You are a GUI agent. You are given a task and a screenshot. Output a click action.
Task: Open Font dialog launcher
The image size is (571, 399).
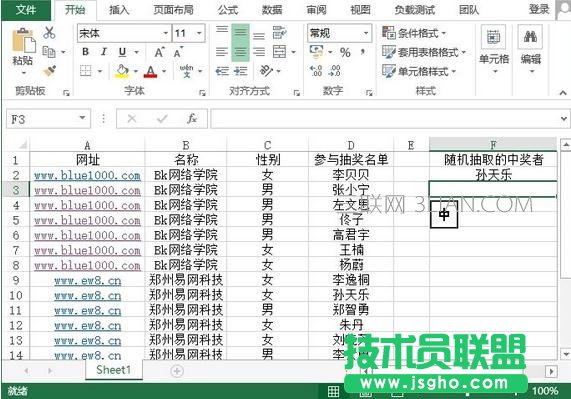coord(202,93)
